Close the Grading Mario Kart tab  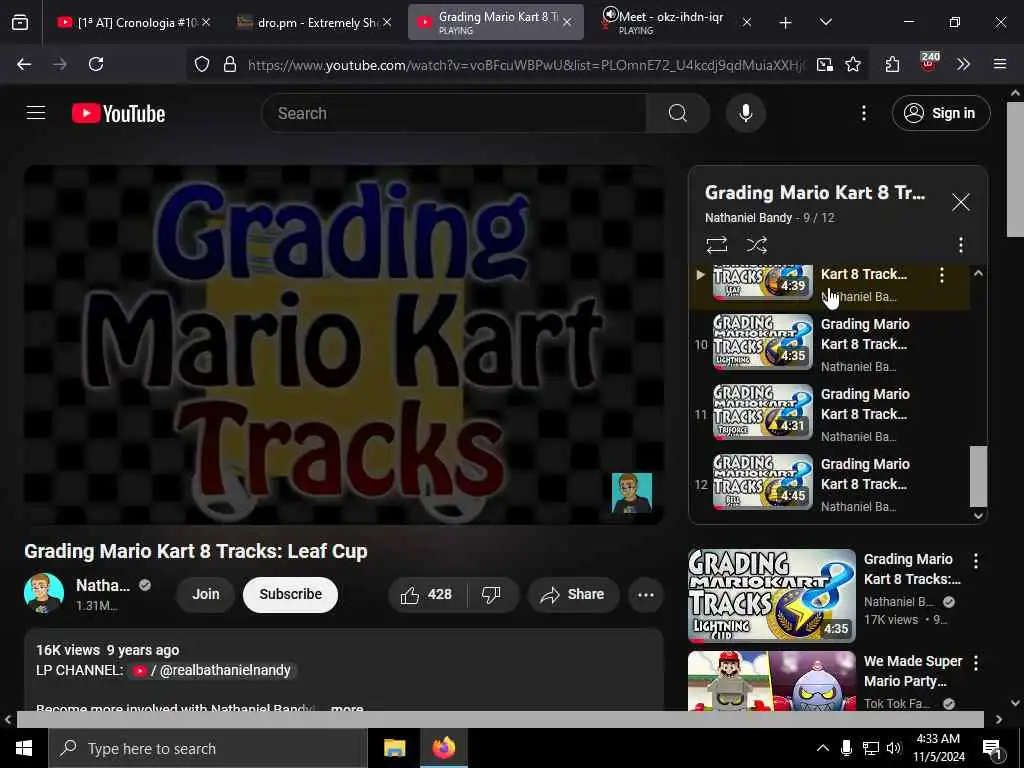coord(567,22)
